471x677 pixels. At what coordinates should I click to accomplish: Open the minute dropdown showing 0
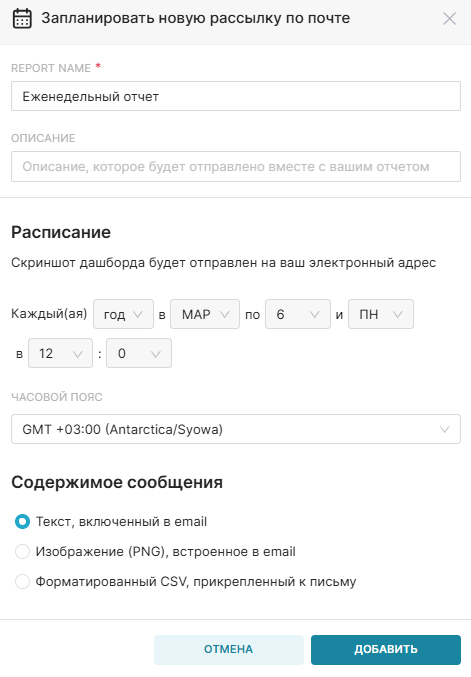(x=139, y=353)
